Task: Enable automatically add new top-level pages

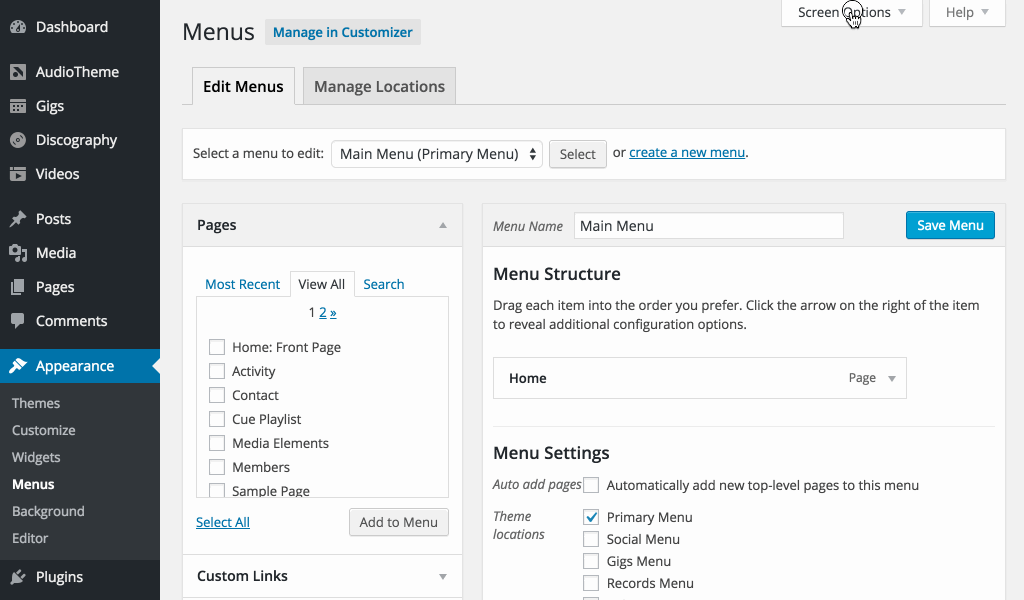Action: pos(591,484)
